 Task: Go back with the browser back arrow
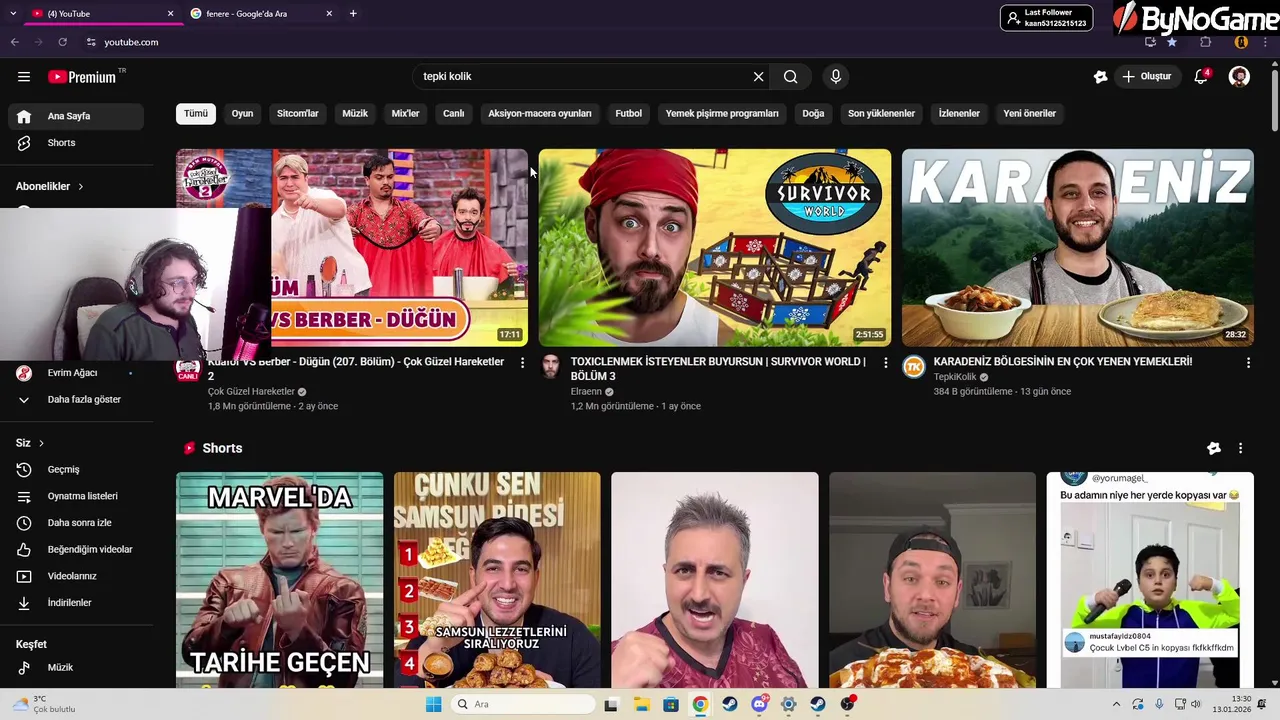(x=14, y=42)
